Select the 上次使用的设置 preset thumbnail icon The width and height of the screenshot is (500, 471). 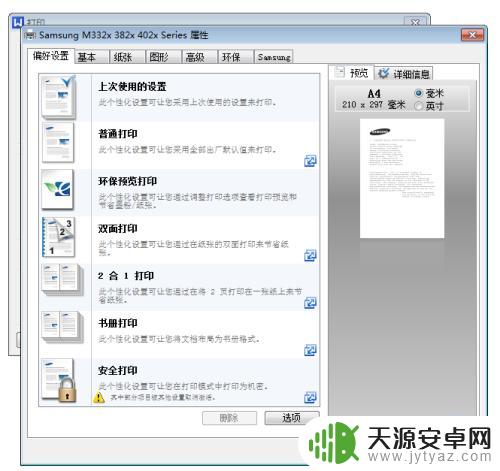(59, 97)
